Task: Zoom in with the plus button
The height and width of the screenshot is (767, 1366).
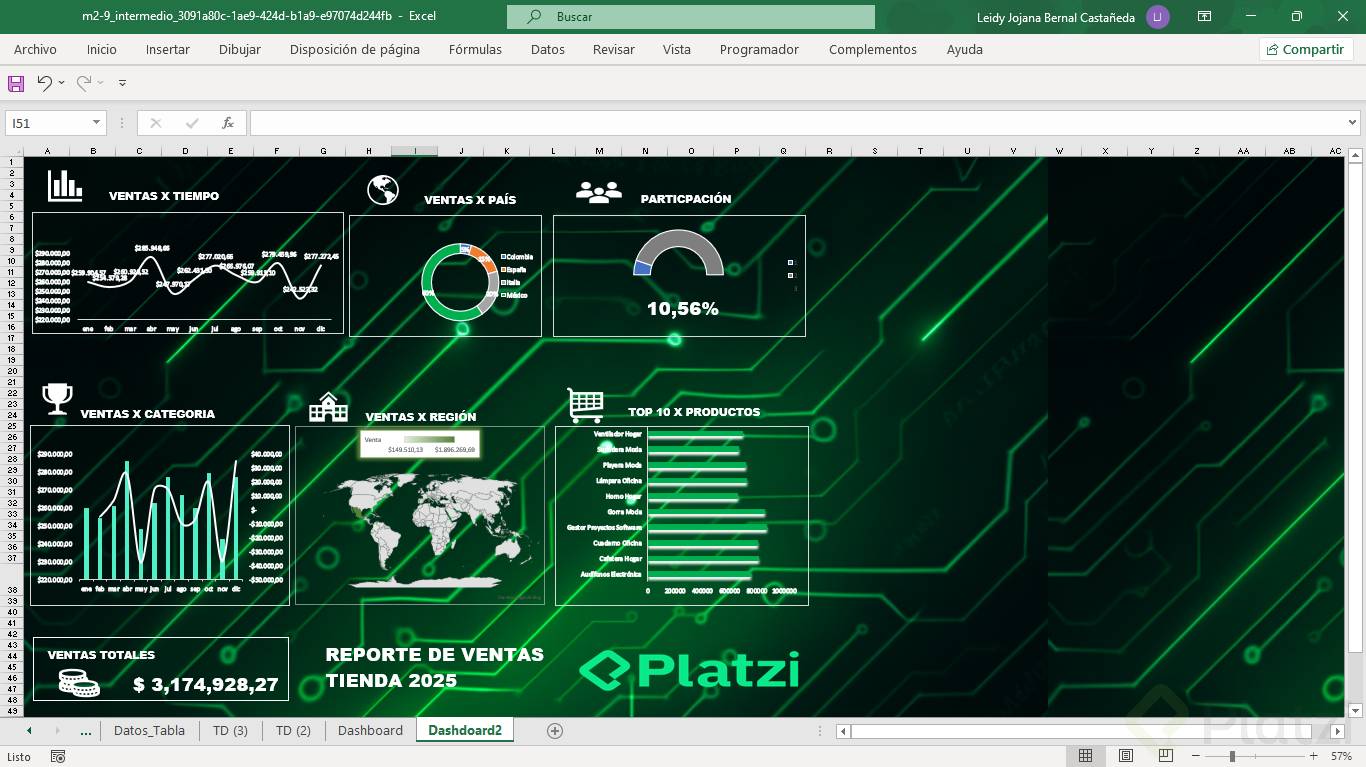Action: point(1313,756)
